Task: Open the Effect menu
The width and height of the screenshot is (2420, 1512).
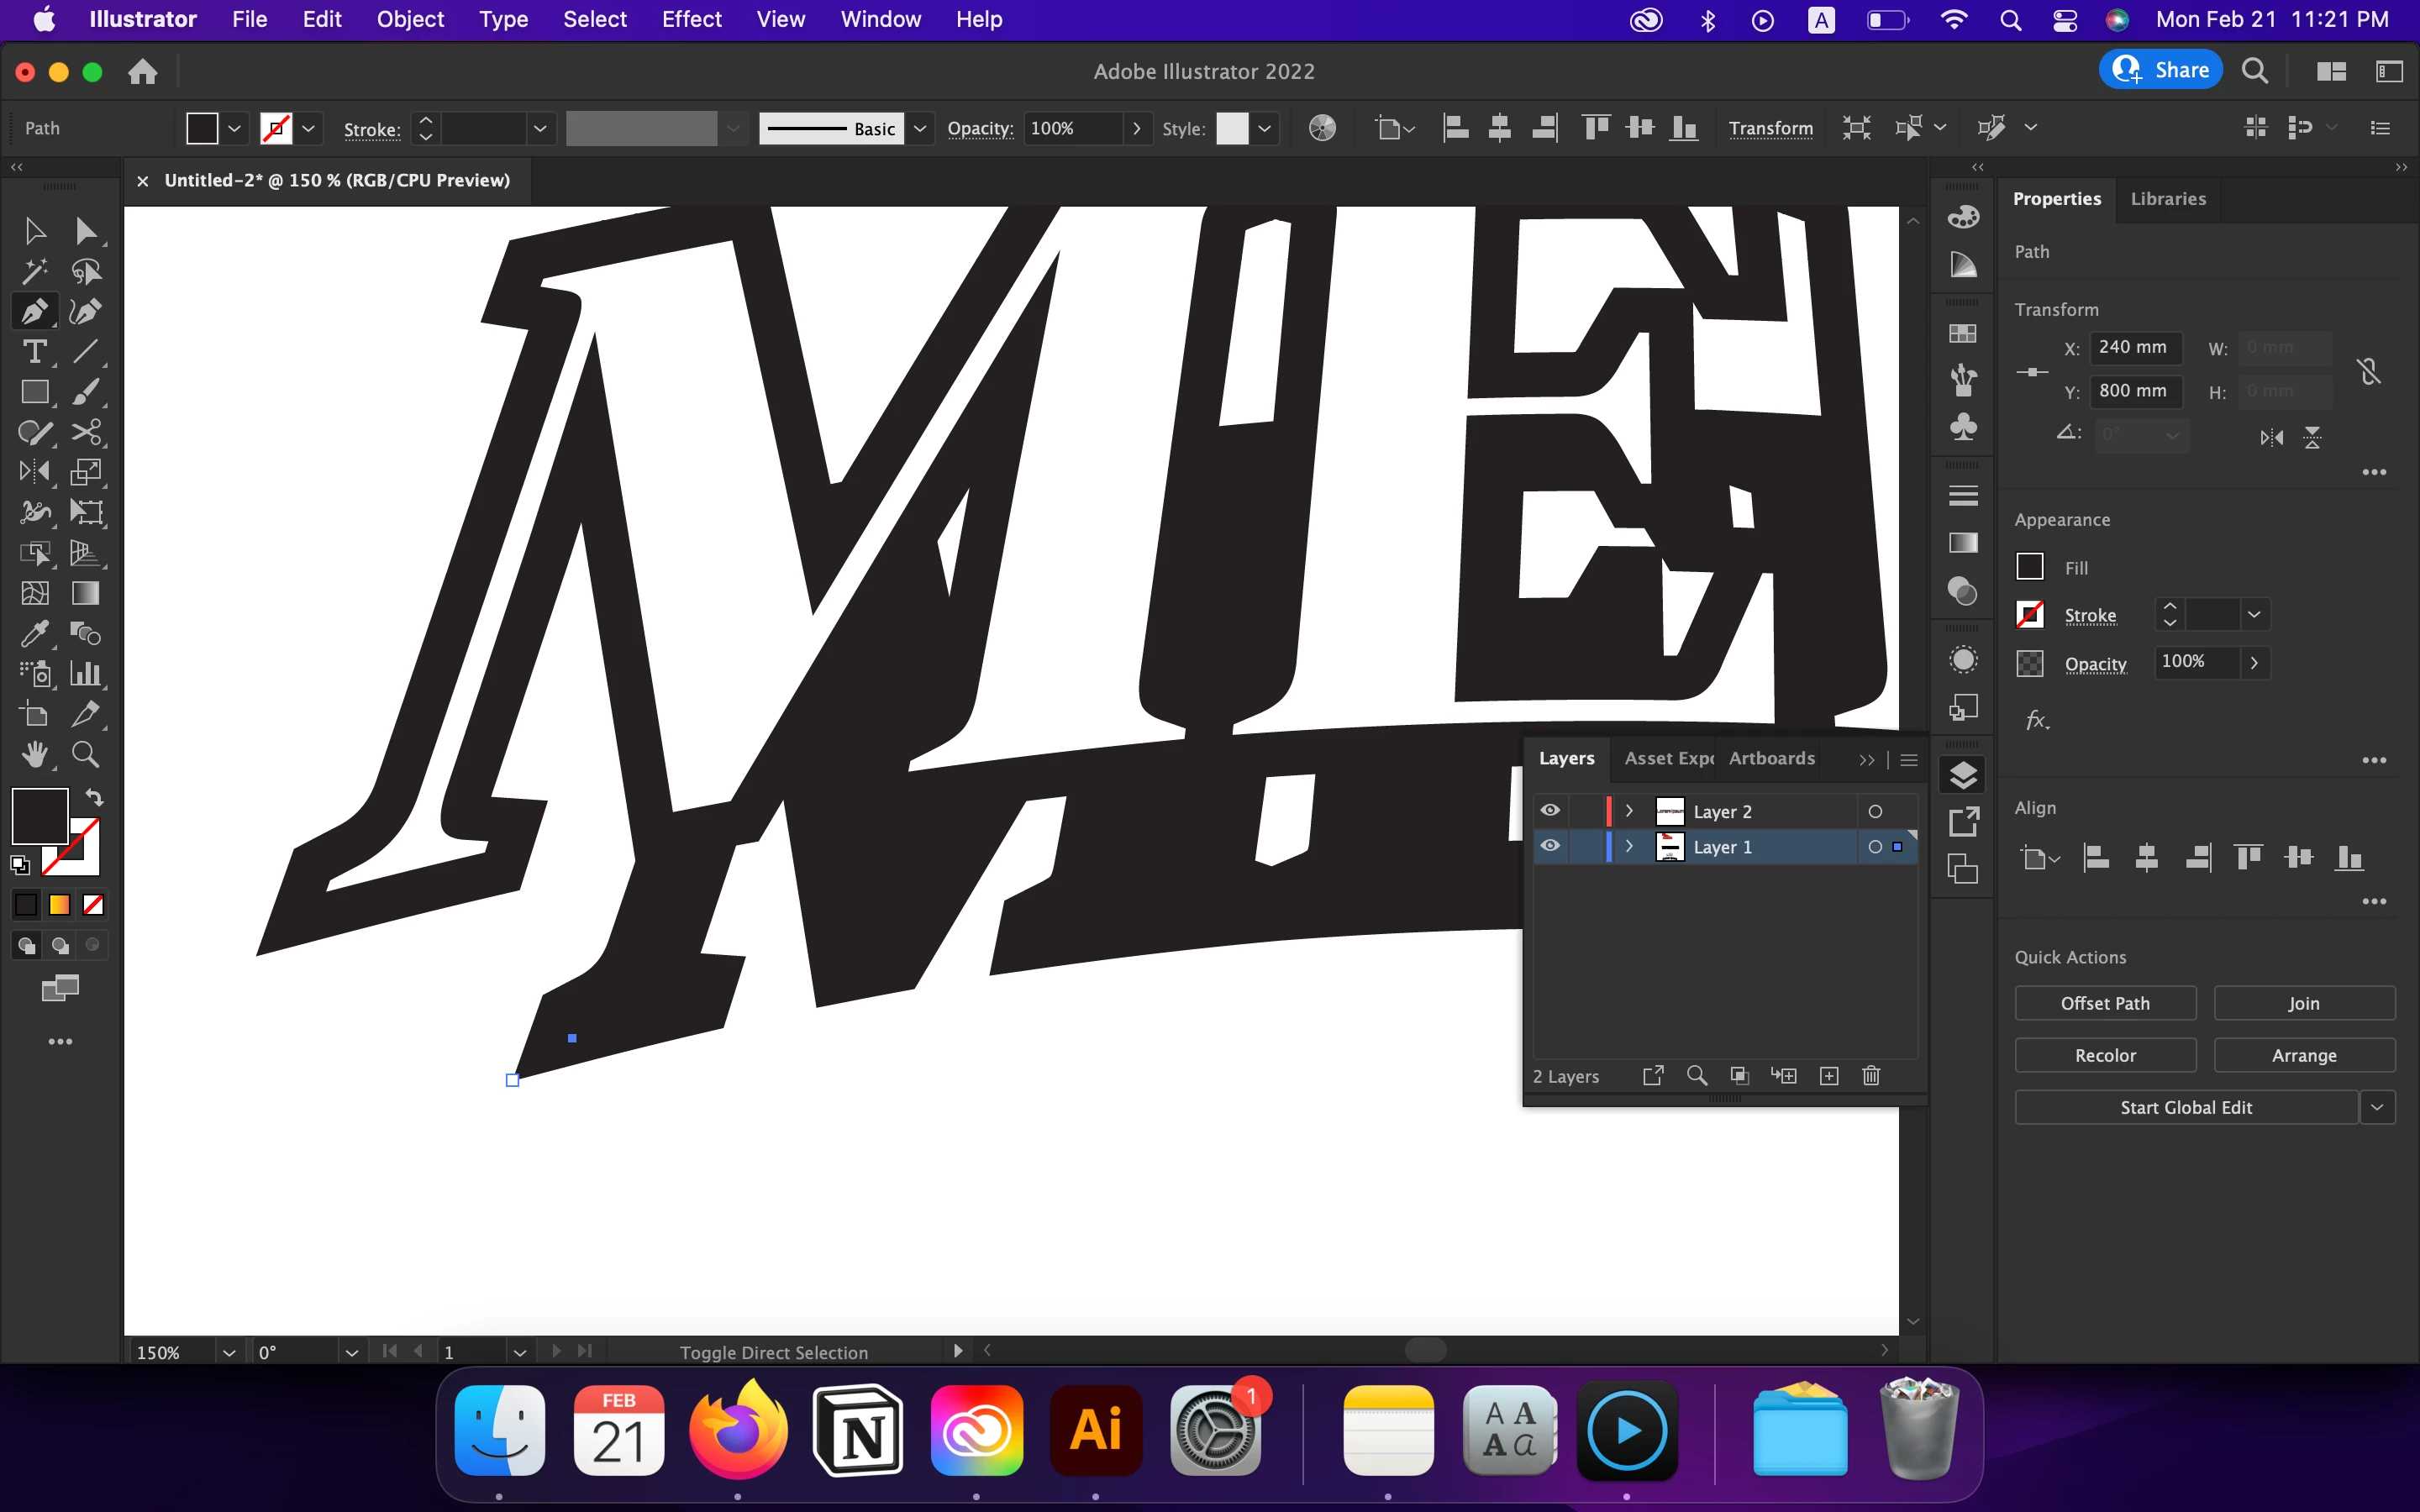Action: coord(691,19)
